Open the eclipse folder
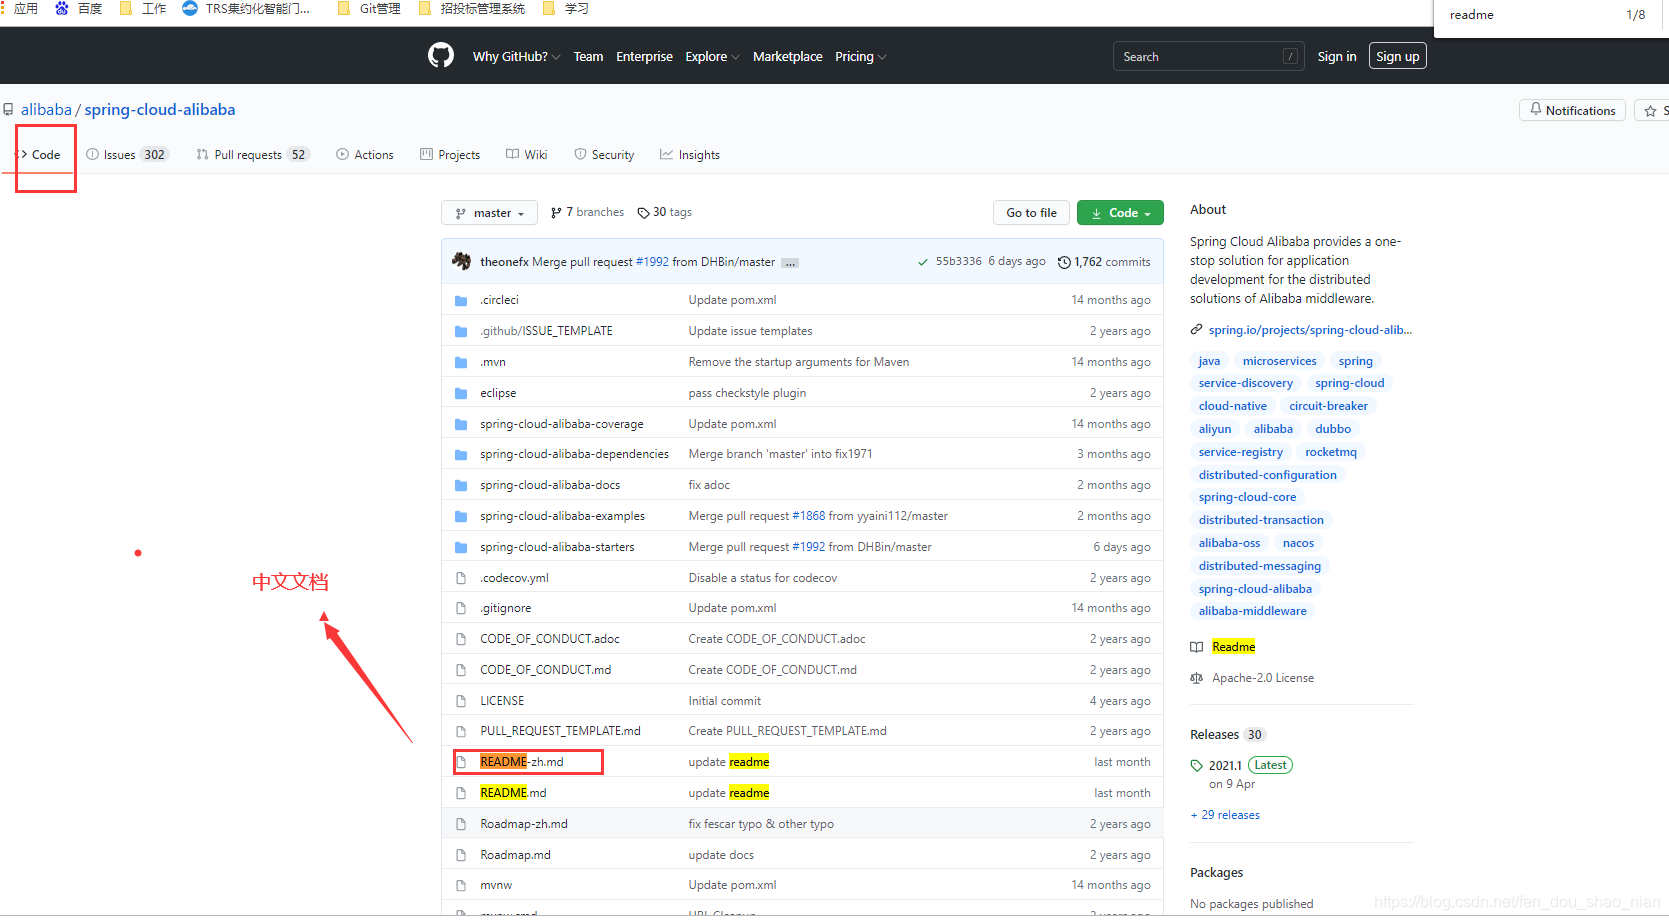1669x920 pixels. (498, 393)
